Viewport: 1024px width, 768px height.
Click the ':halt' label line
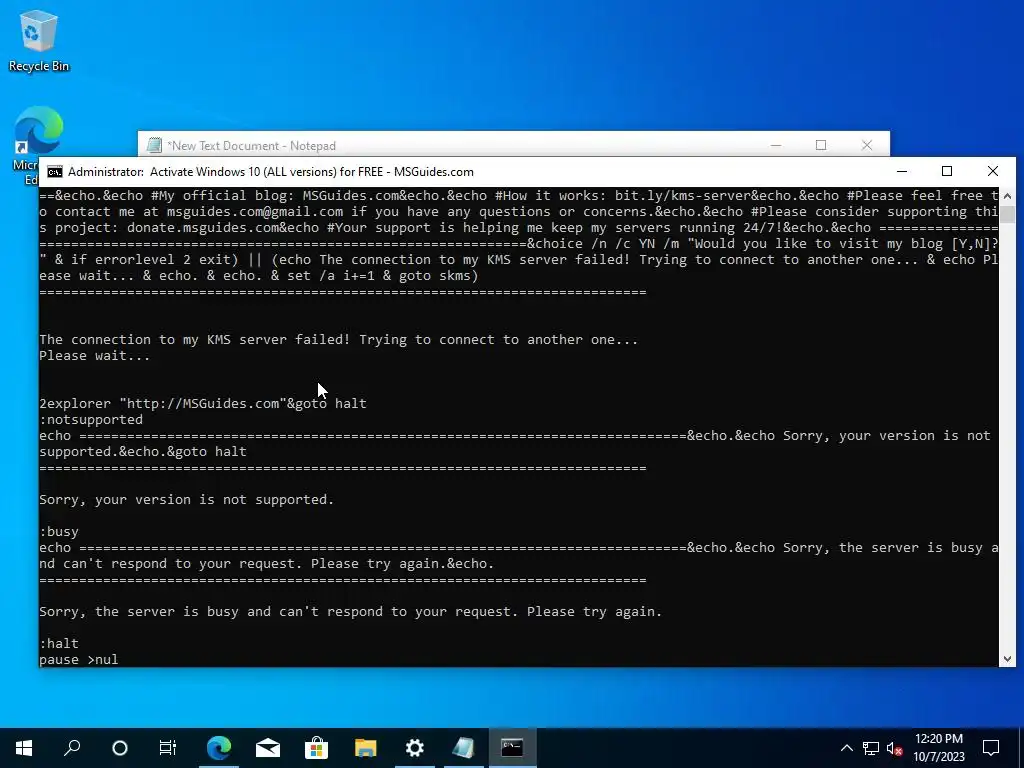(59, 643)
